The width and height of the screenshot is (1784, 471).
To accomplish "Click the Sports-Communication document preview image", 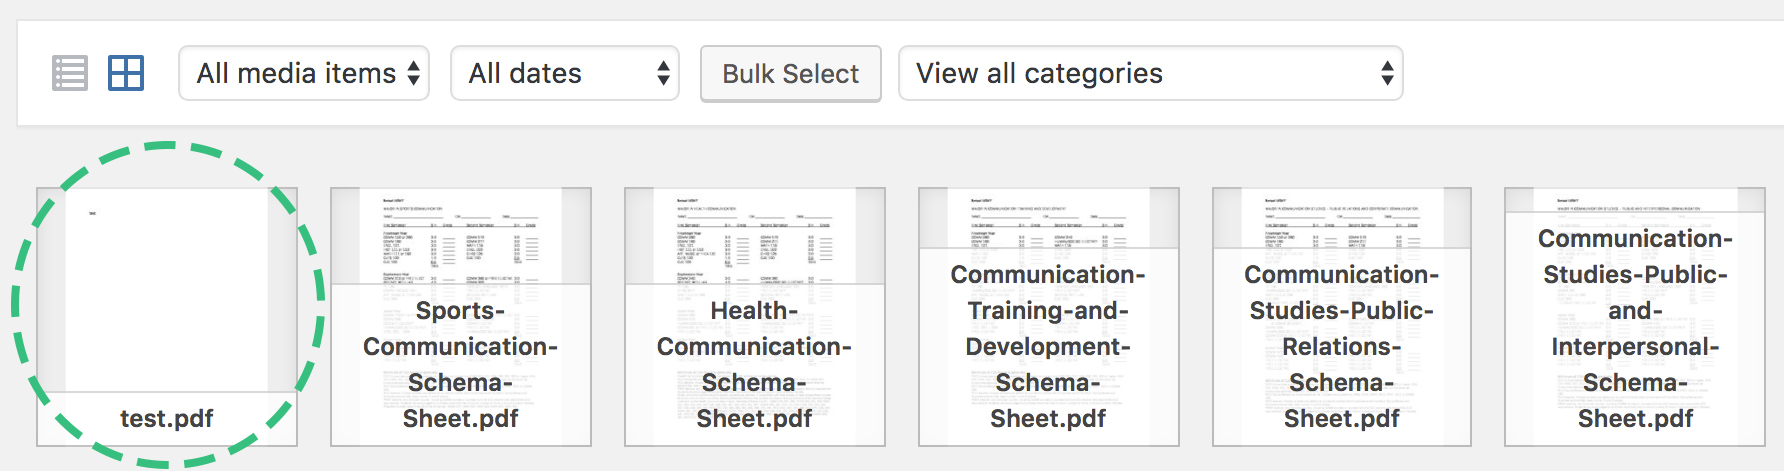I will [461, 237].
